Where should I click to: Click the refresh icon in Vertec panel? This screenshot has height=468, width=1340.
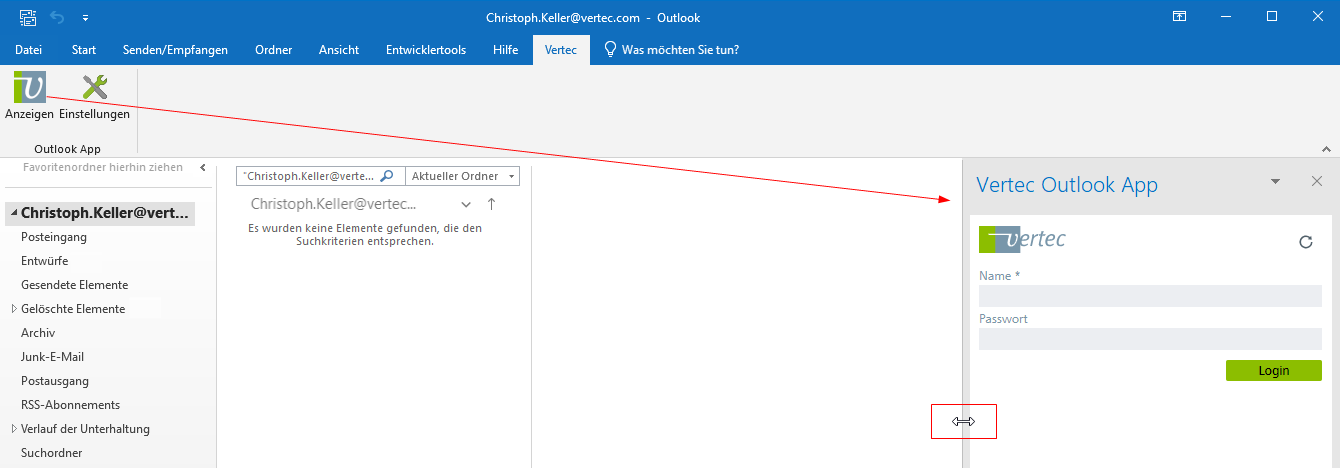point(1305,242)
